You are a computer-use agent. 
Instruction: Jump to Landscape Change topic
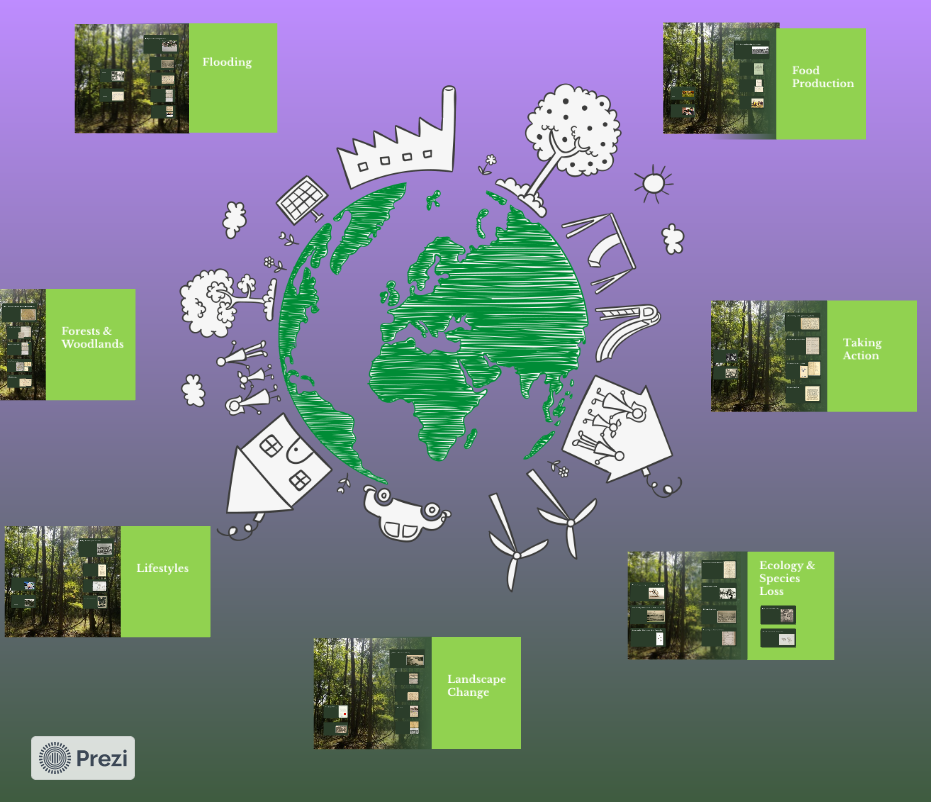tap(476, 686)
